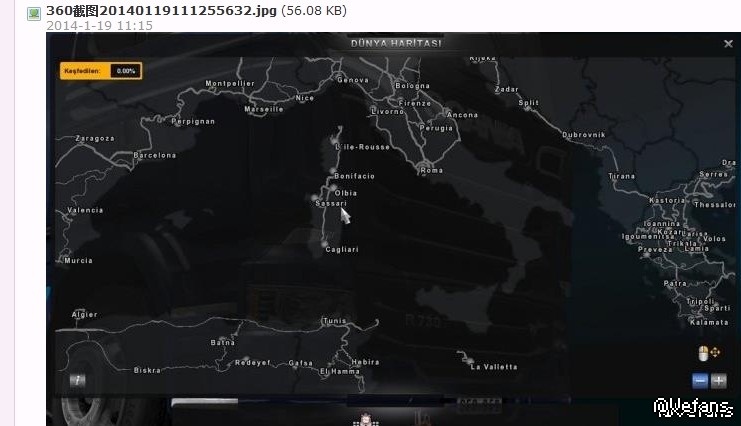Select Preveza city label
Screen dimensions: 741x426
[x=655, y=250]
